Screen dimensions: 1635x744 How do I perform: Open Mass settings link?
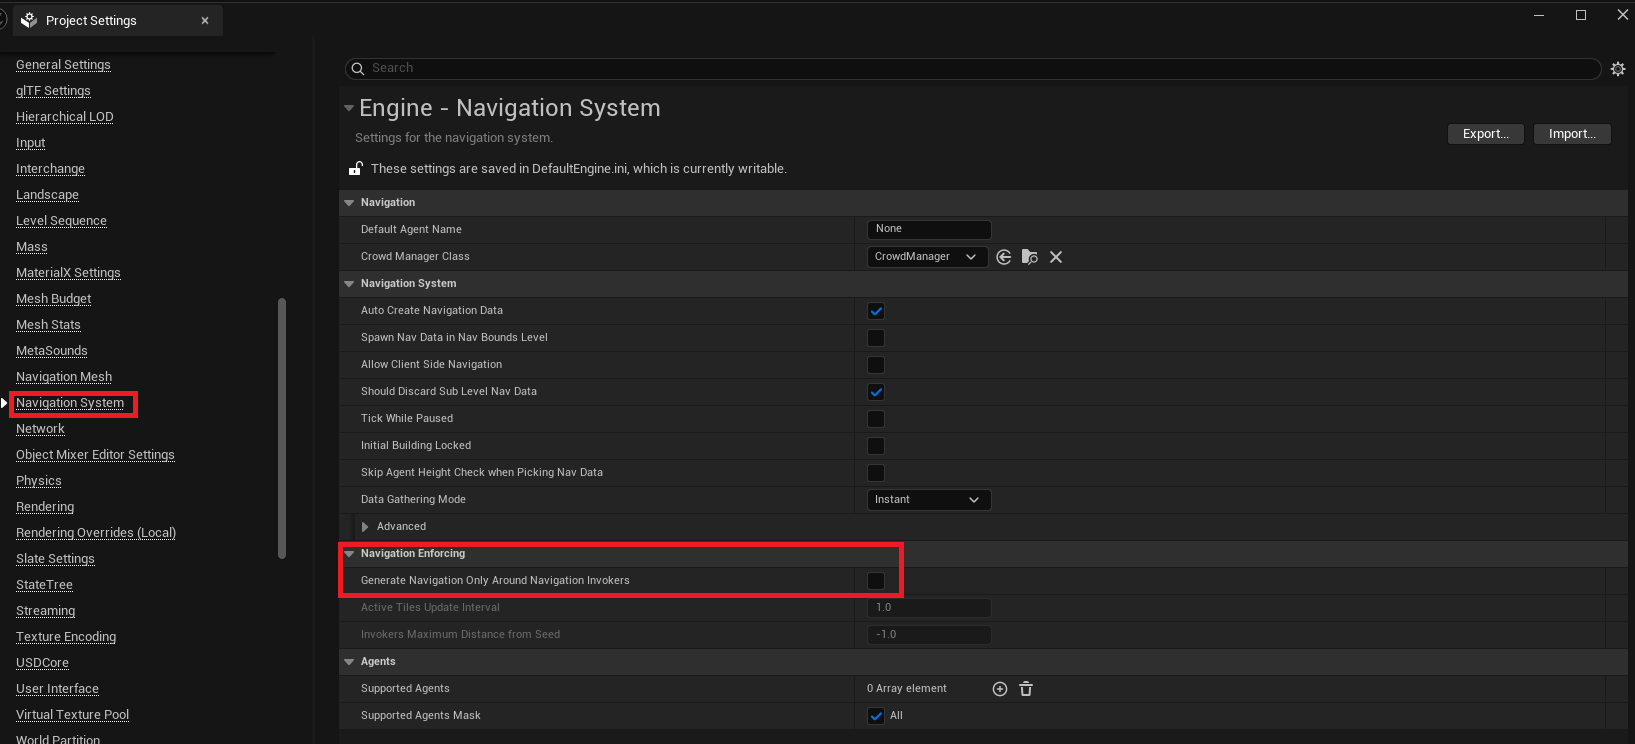click(32, 247)
